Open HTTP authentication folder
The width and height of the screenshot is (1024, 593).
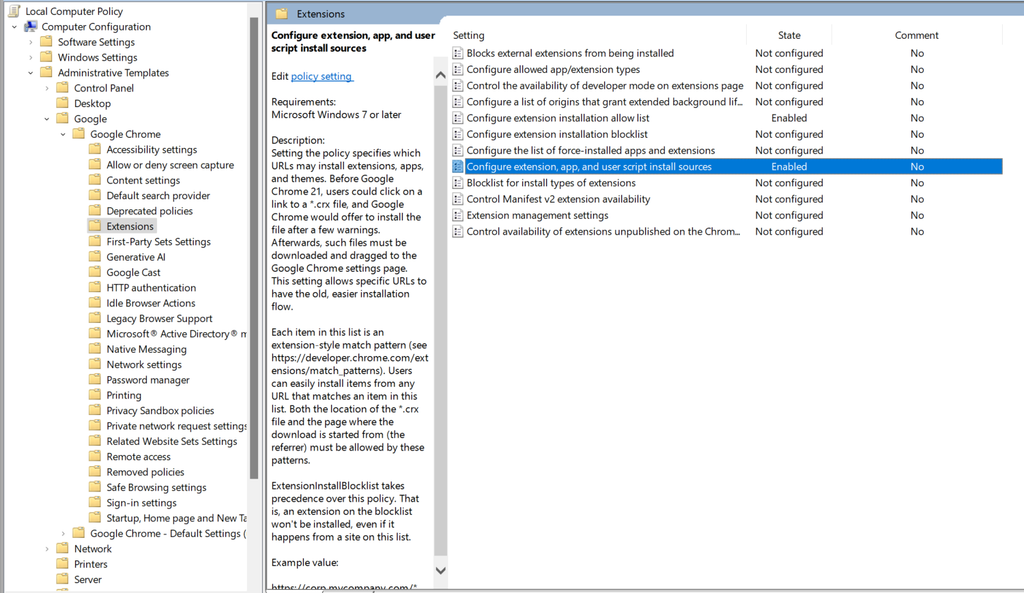151,287
